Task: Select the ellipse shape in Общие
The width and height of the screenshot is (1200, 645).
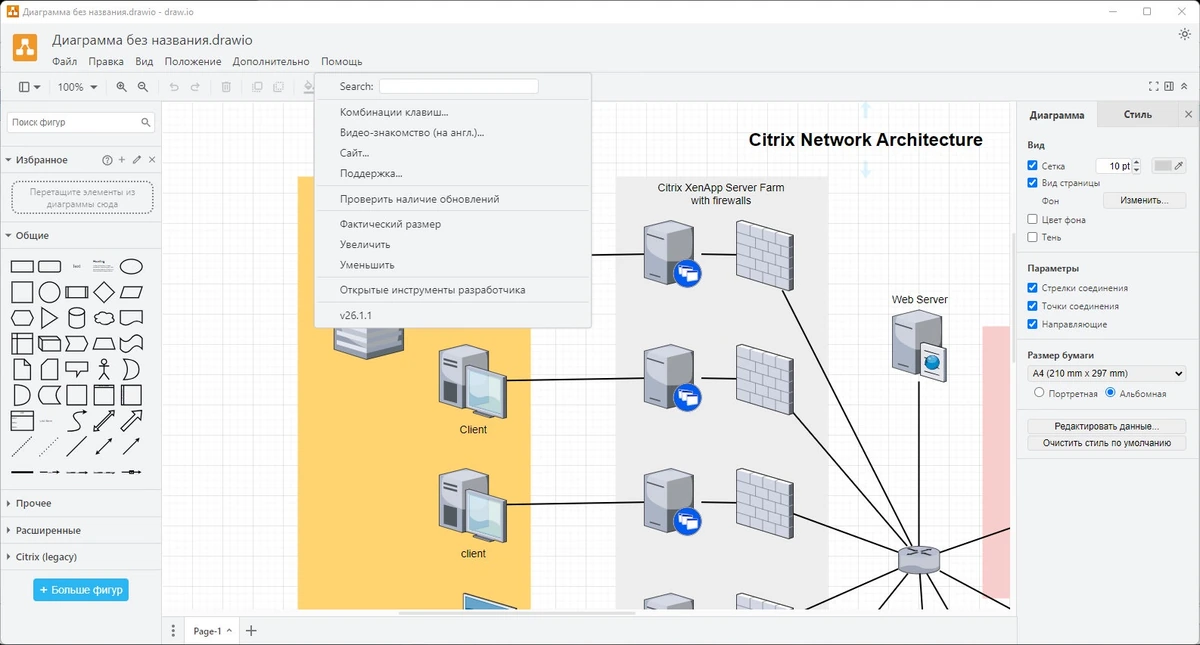Action: coord(131,266)
